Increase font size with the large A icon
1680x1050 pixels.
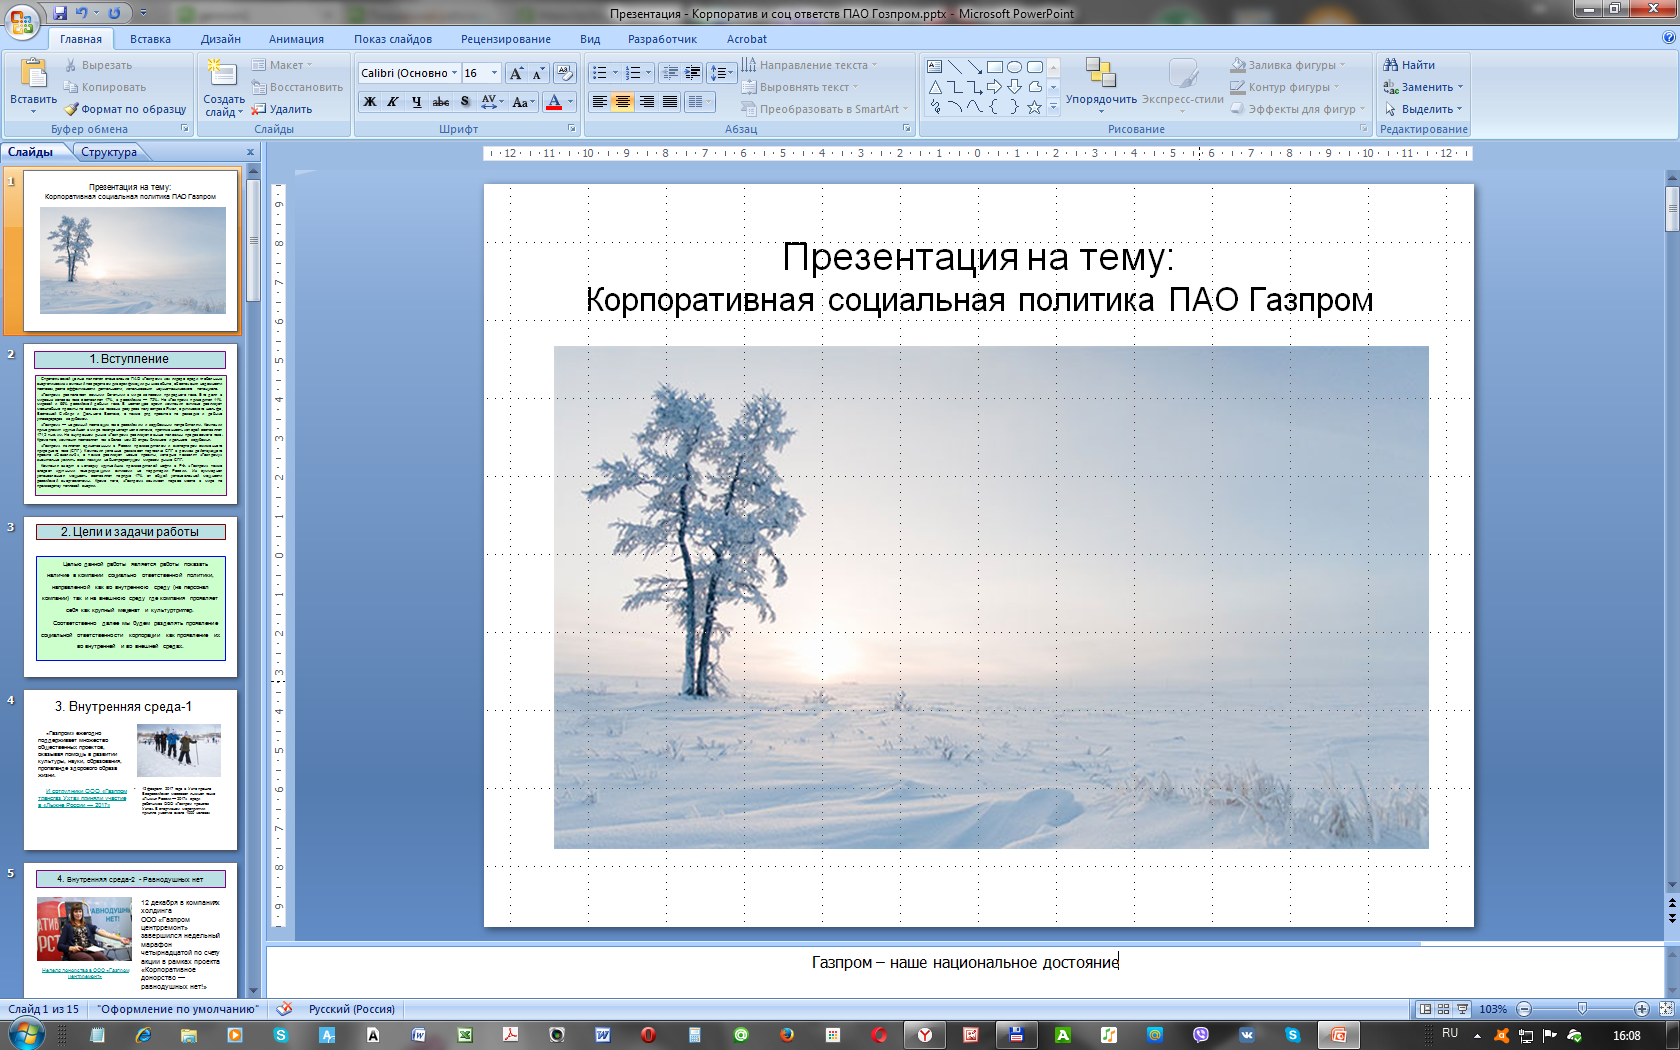(x=516, y=73)
